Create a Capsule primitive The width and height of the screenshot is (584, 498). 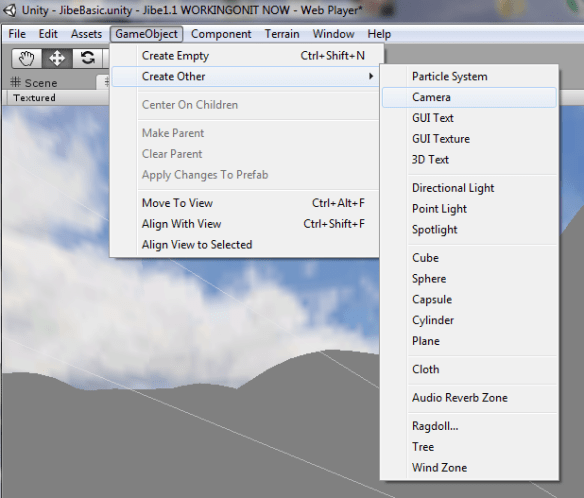pos(469,299)
